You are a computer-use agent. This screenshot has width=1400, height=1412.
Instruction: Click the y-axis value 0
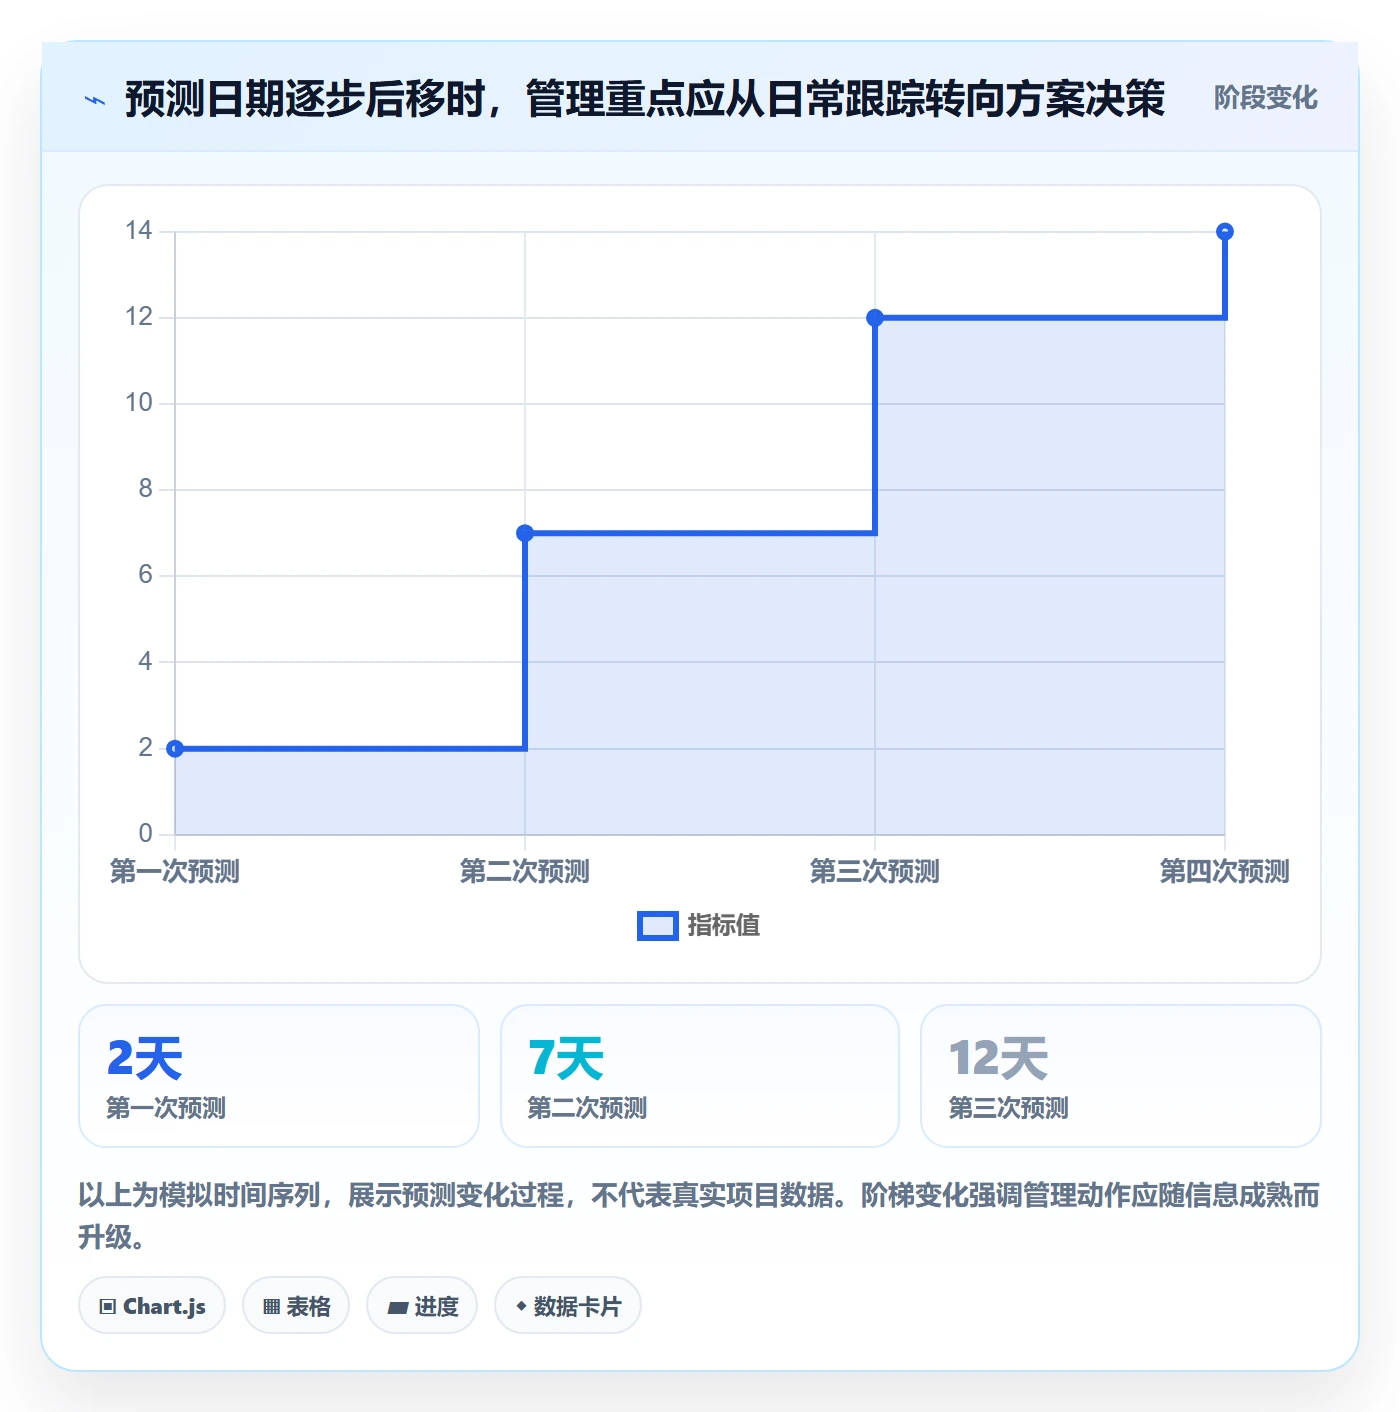click(146, 833)
